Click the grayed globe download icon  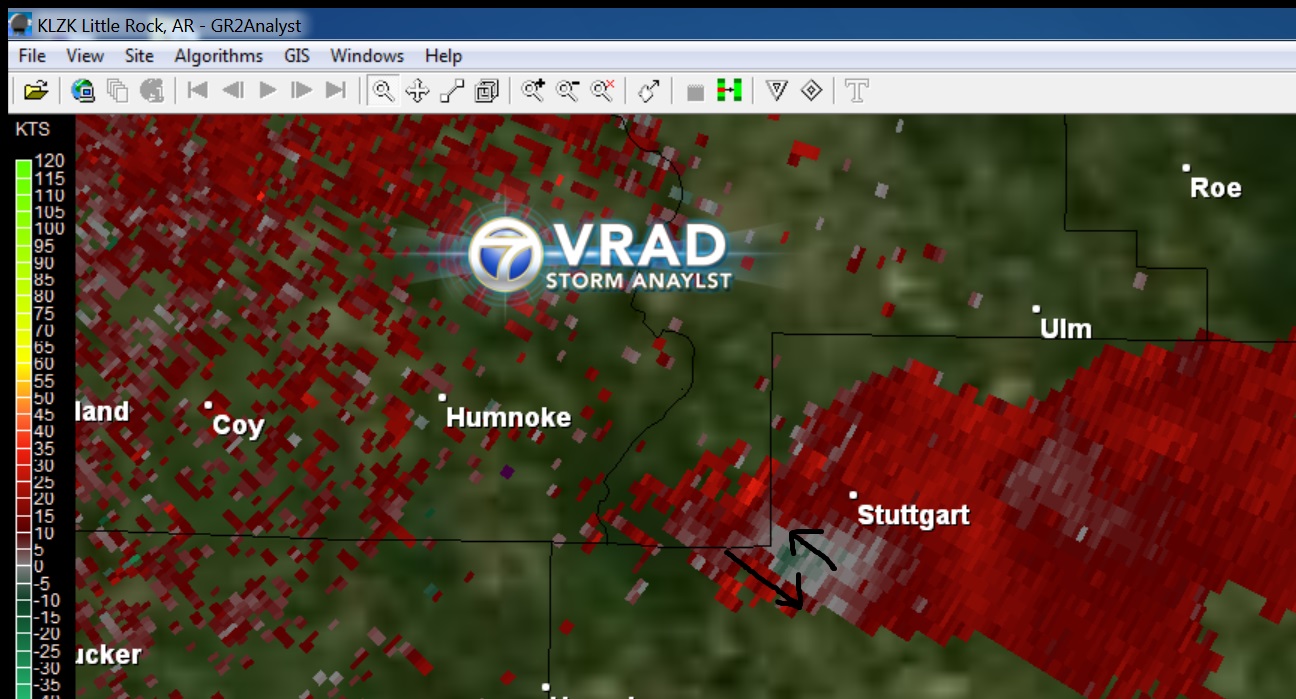(x=152, y=91)
